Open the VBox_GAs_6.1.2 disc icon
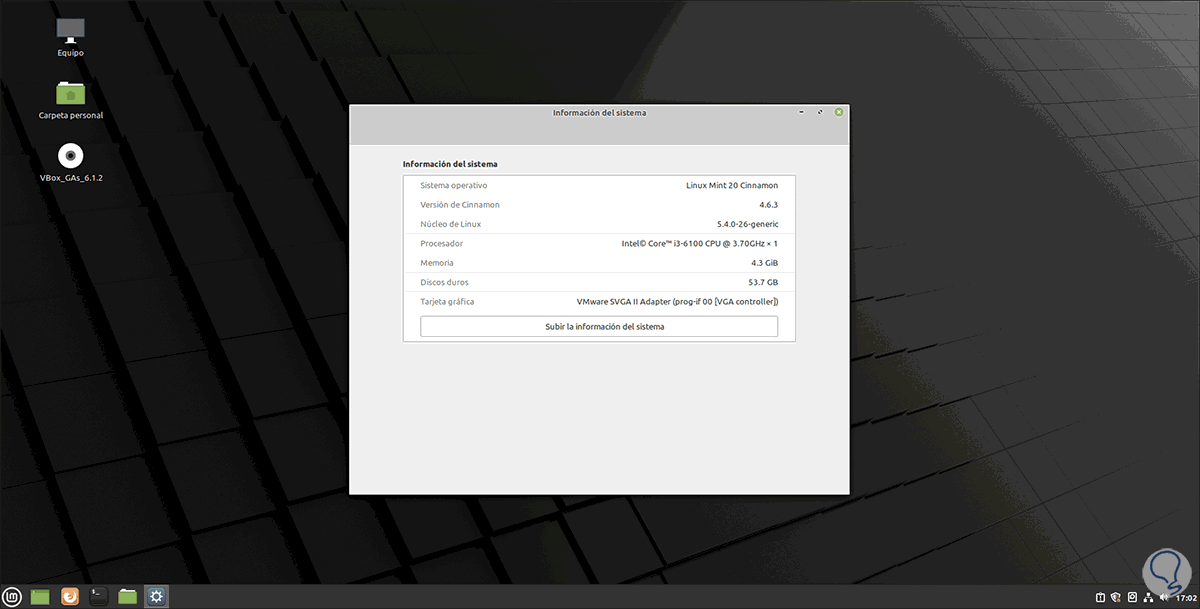This screenshot has width=1200, height=609. 69,157
